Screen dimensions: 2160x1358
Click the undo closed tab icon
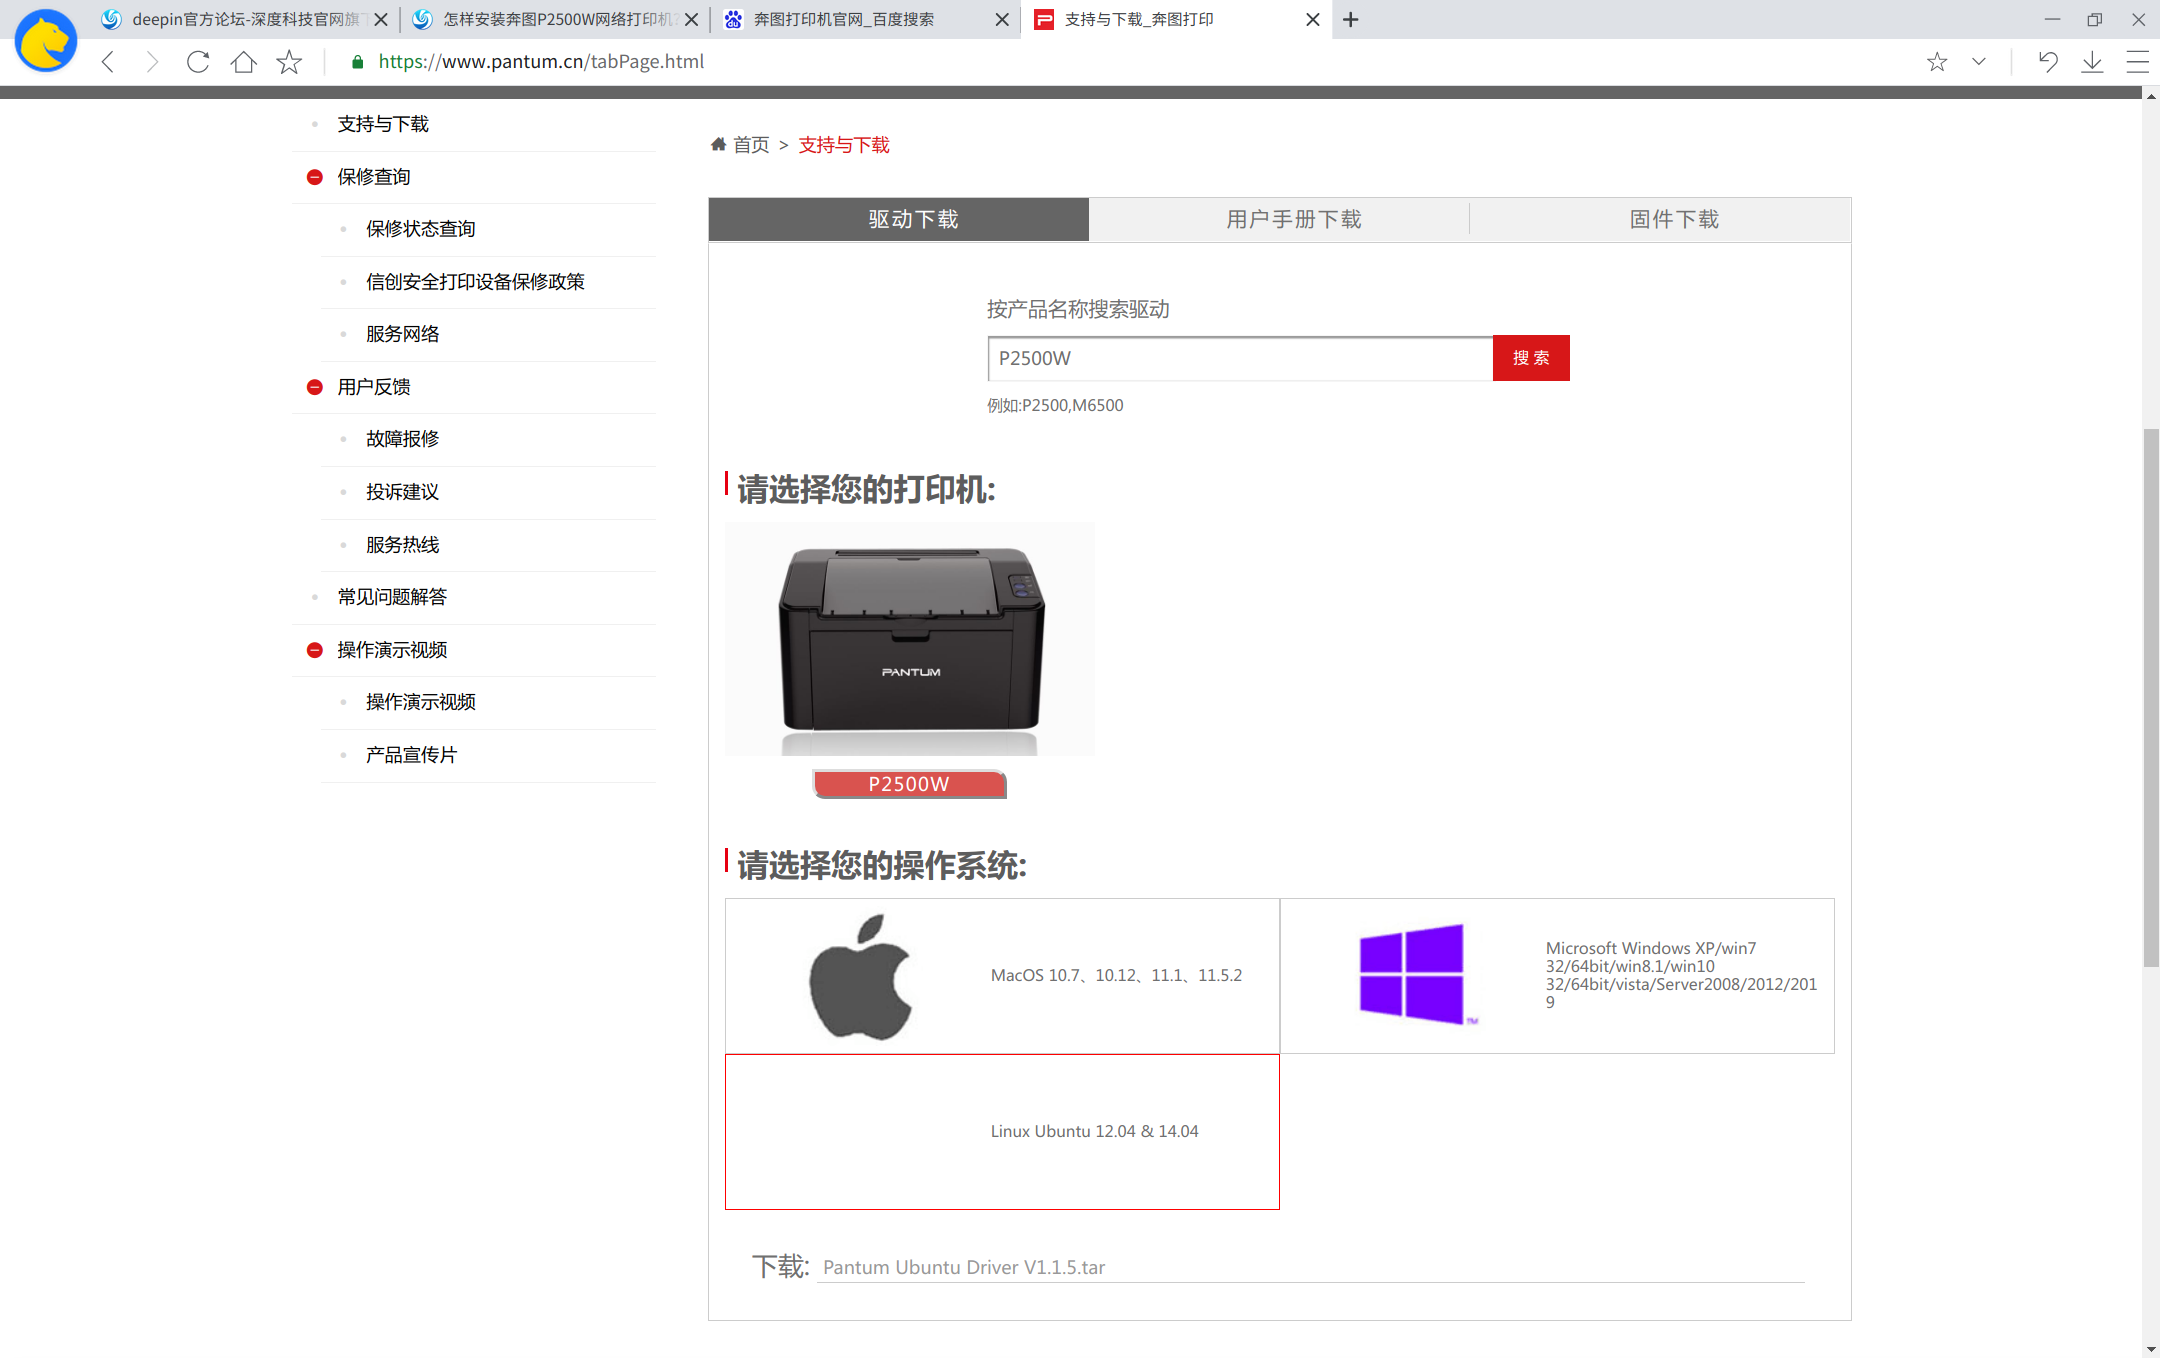click(x=2047, y=62)
